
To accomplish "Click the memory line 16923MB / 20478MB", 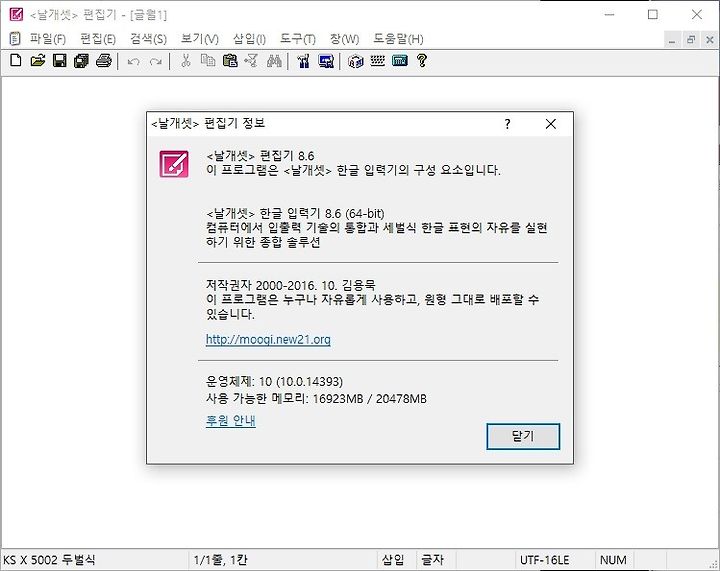I will pos(316,398).
